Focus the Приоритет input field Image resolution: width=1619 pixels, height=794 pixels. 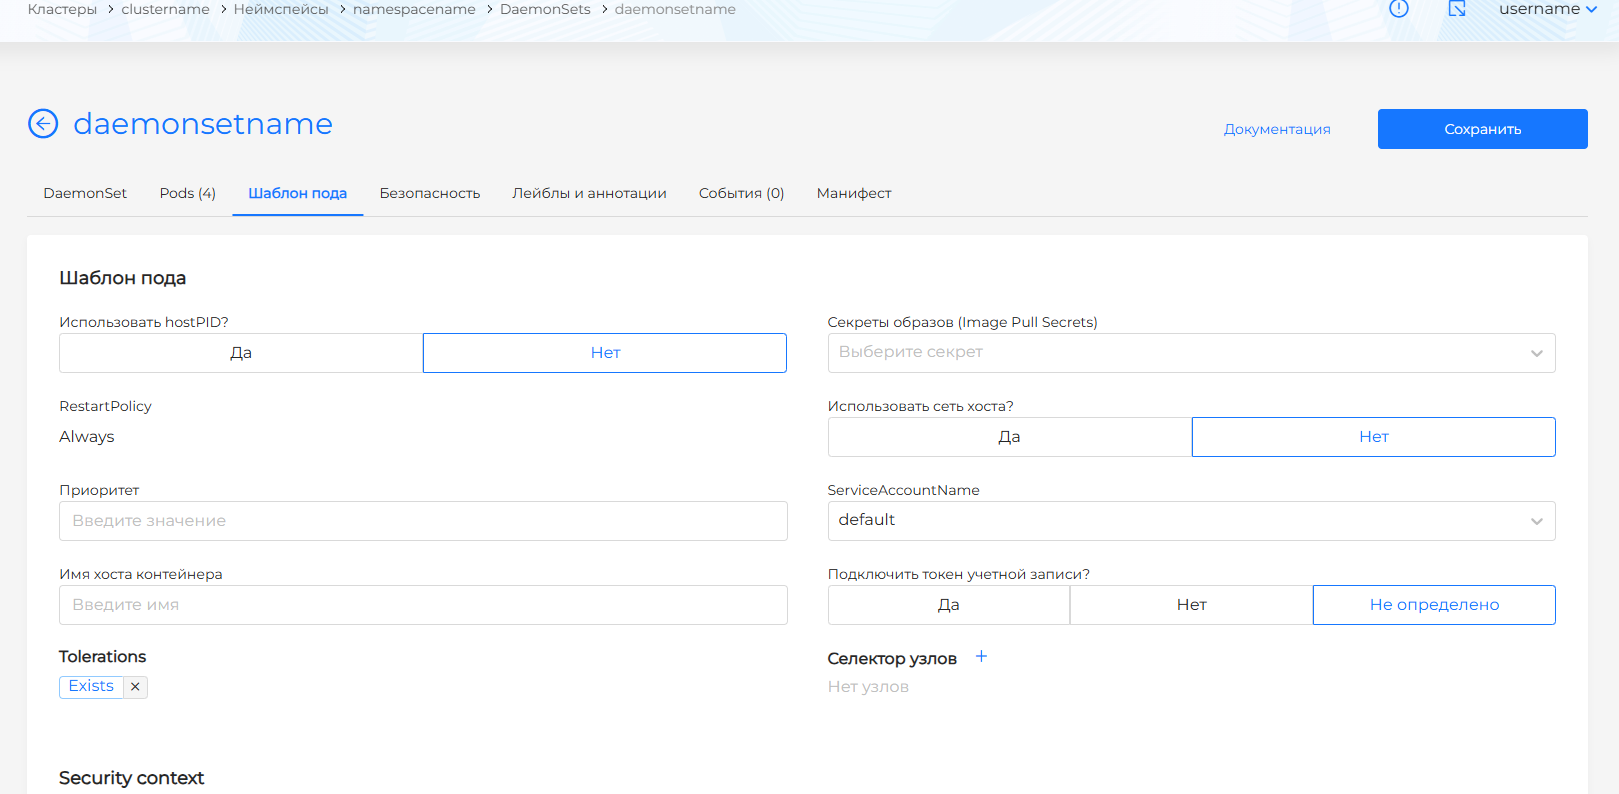click(423, 521)
